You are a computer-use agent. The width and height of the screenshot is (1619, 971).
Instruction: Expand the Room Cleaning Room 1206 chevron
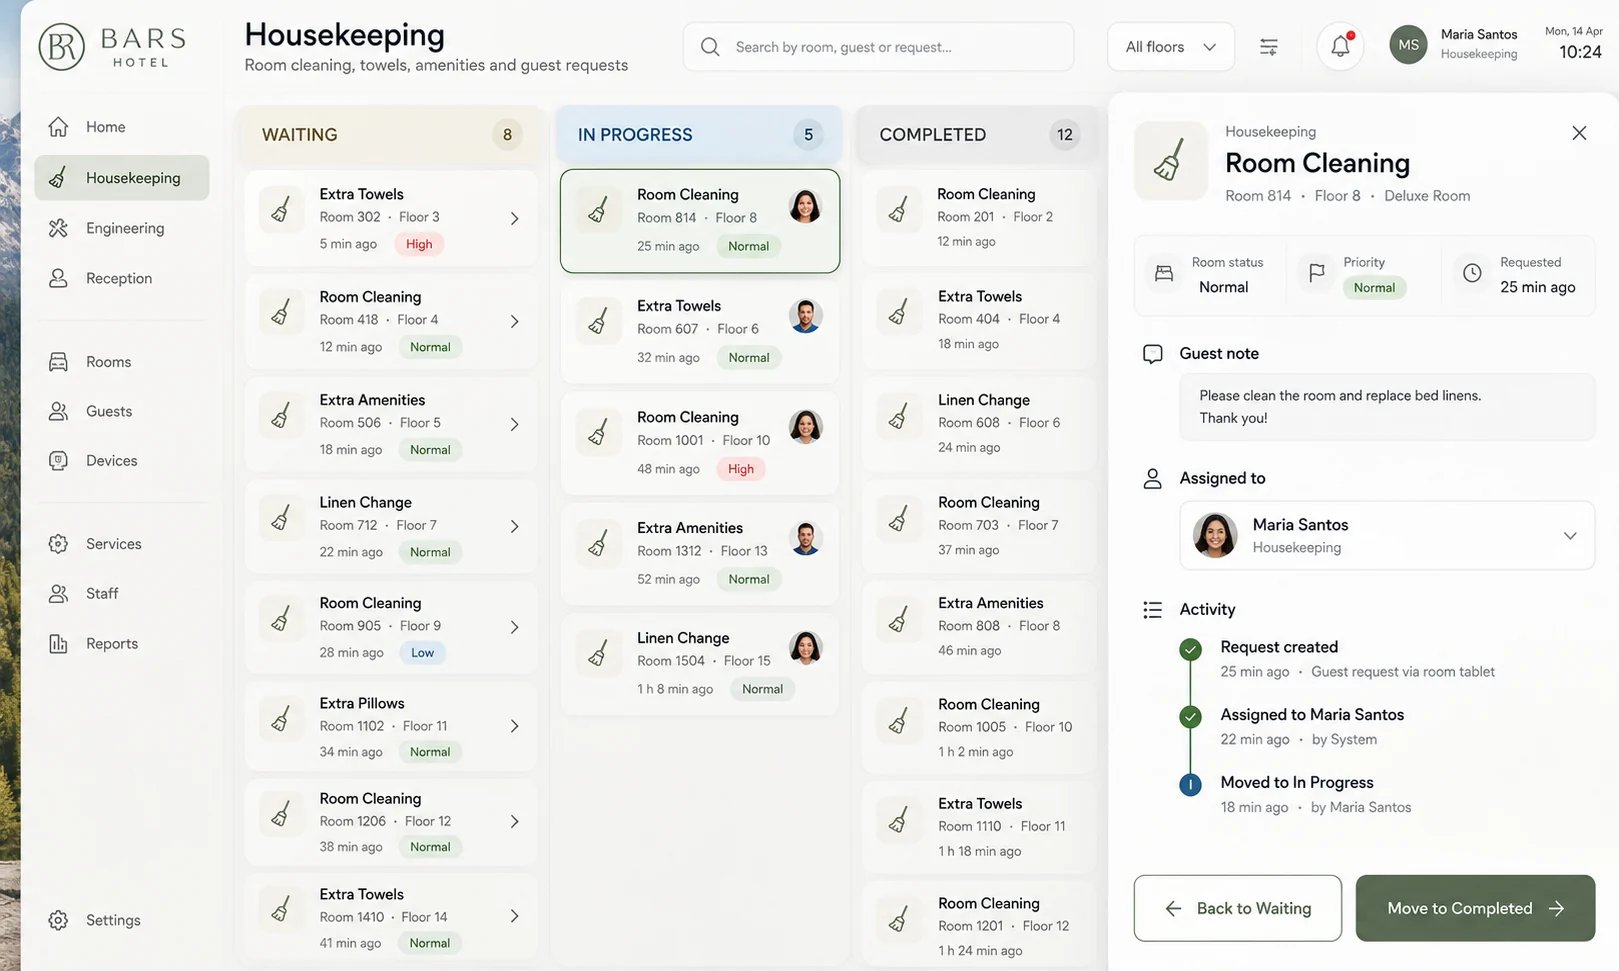[x=514, y=822]
